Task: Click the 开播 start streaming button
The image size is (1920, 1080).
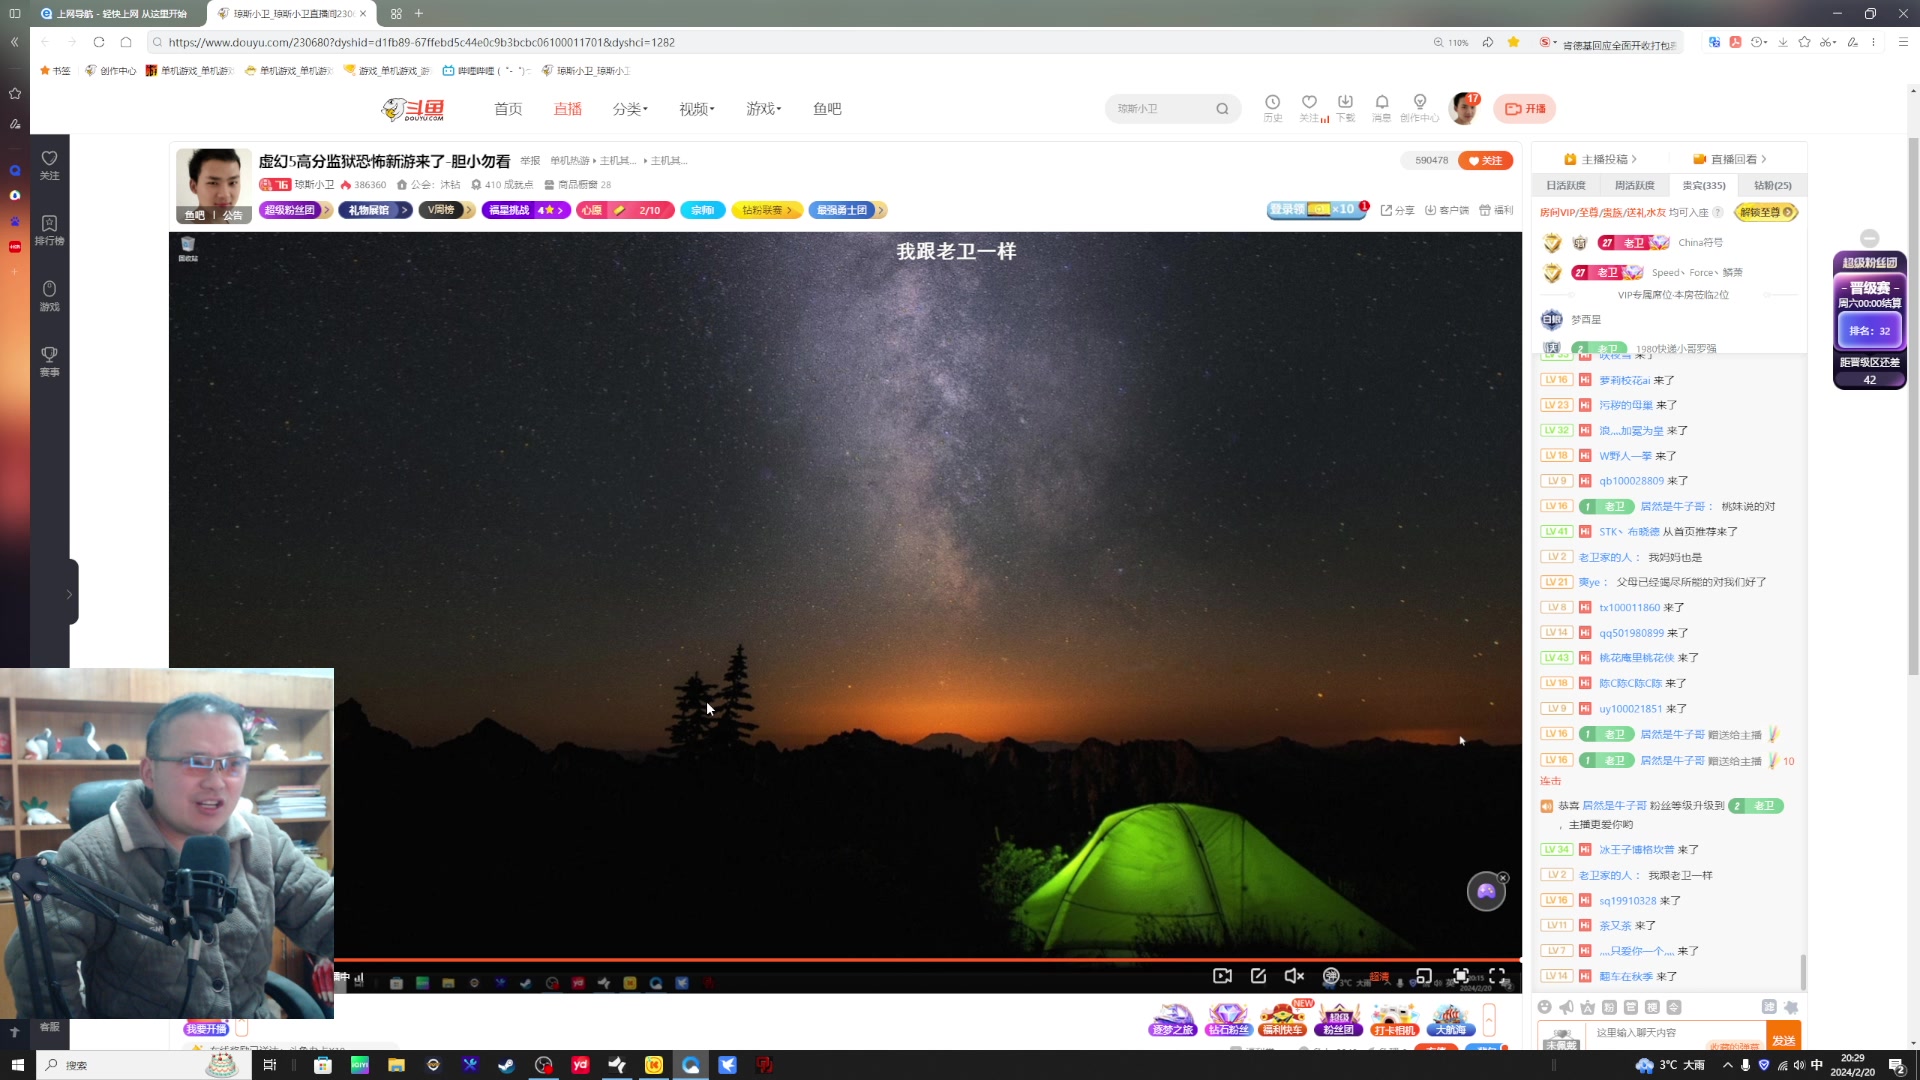Action: [1525, 109]
